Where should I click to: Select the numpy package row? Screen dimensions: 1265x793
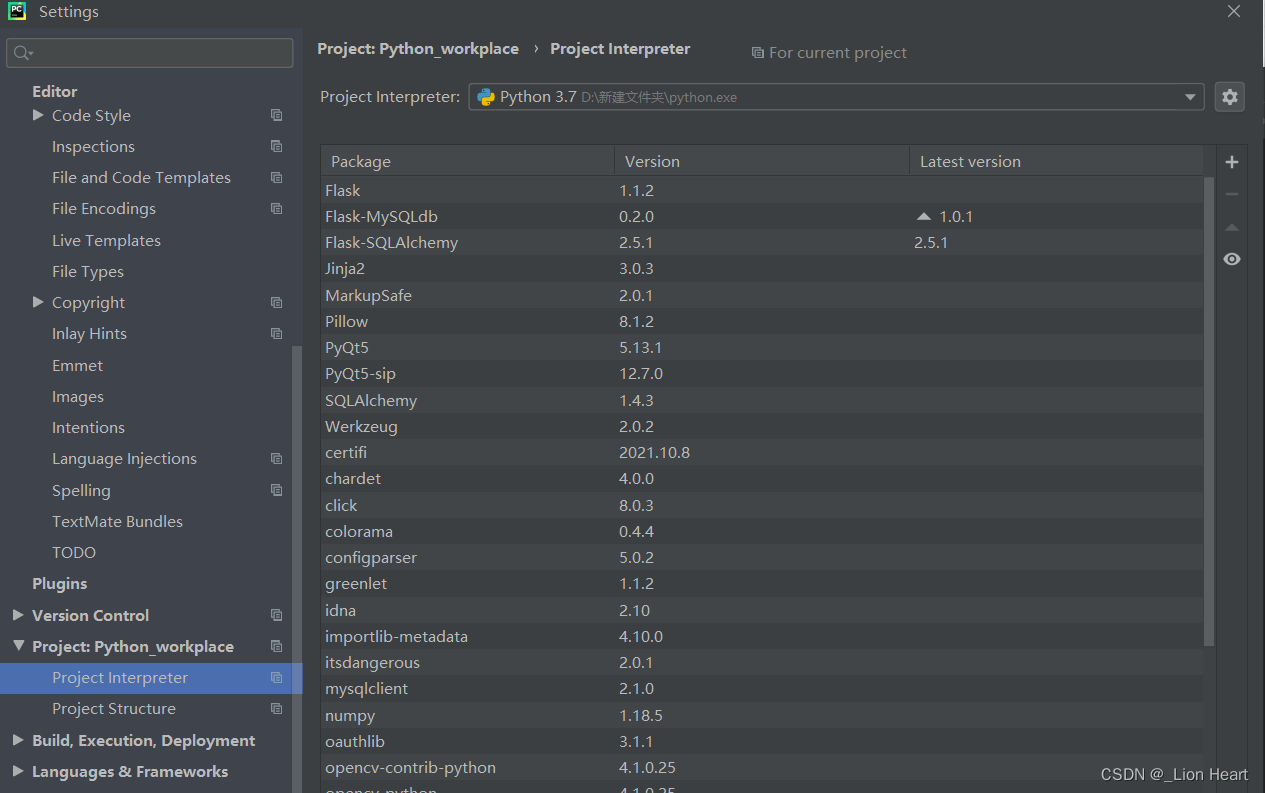[x=762, y=715]
